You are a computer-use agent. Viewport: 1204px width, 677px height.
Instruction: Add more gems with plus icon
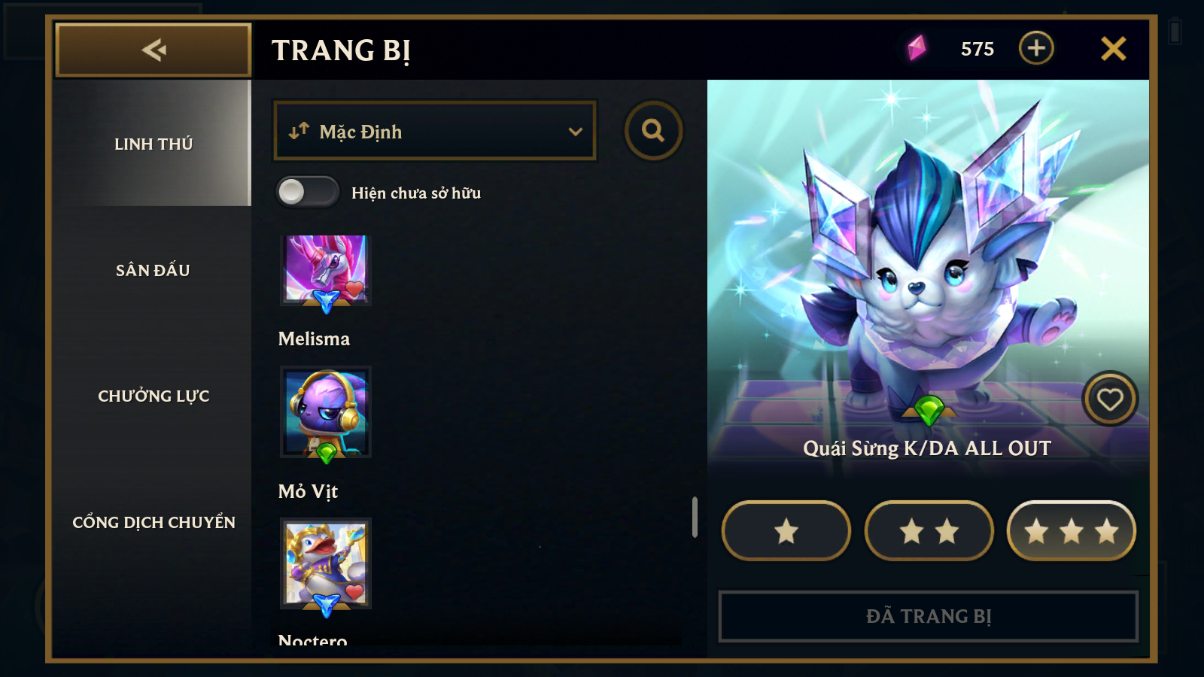click(1036, 48)
